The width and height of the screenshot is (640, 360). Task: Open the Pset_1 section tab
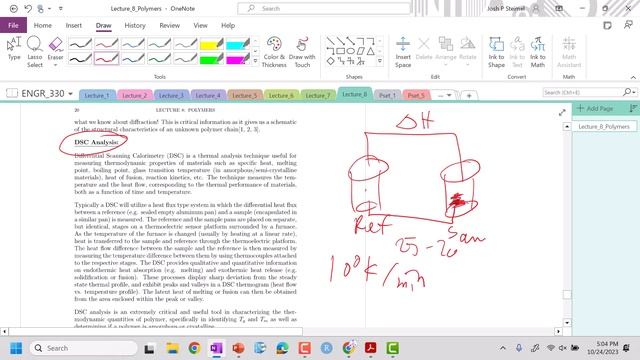tap(387, 95)
